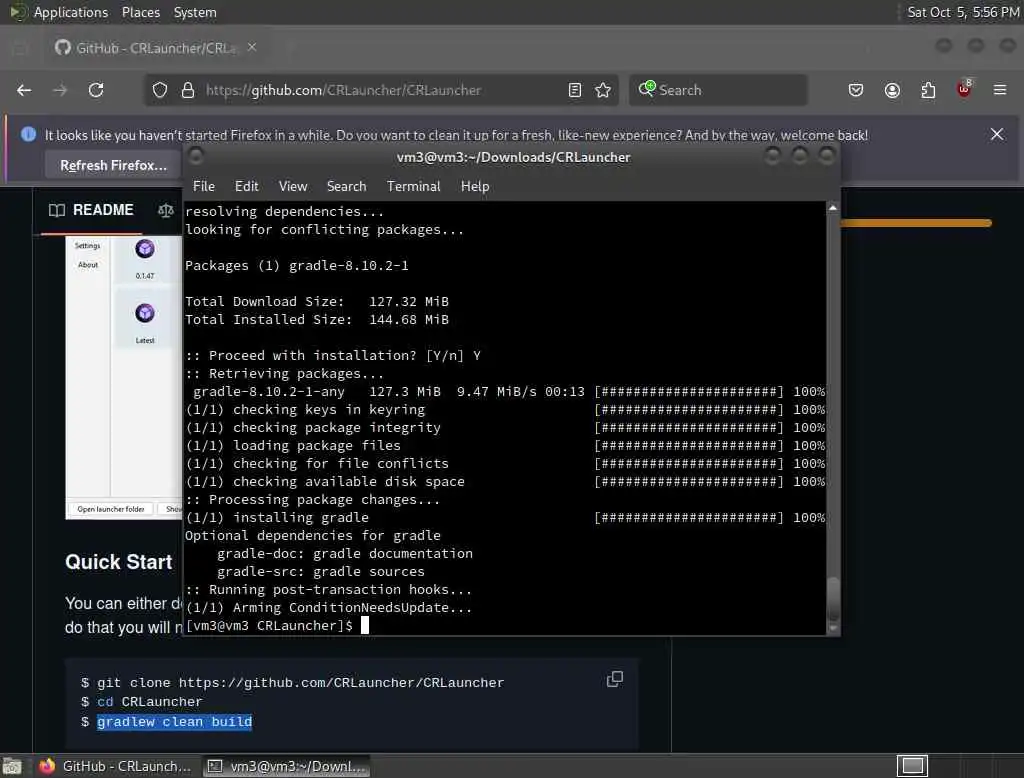Image resolution: width=1024 pixels, height=778 pixels.
Task: Click terminal scrollbar thumb
Action: point(833,600)
